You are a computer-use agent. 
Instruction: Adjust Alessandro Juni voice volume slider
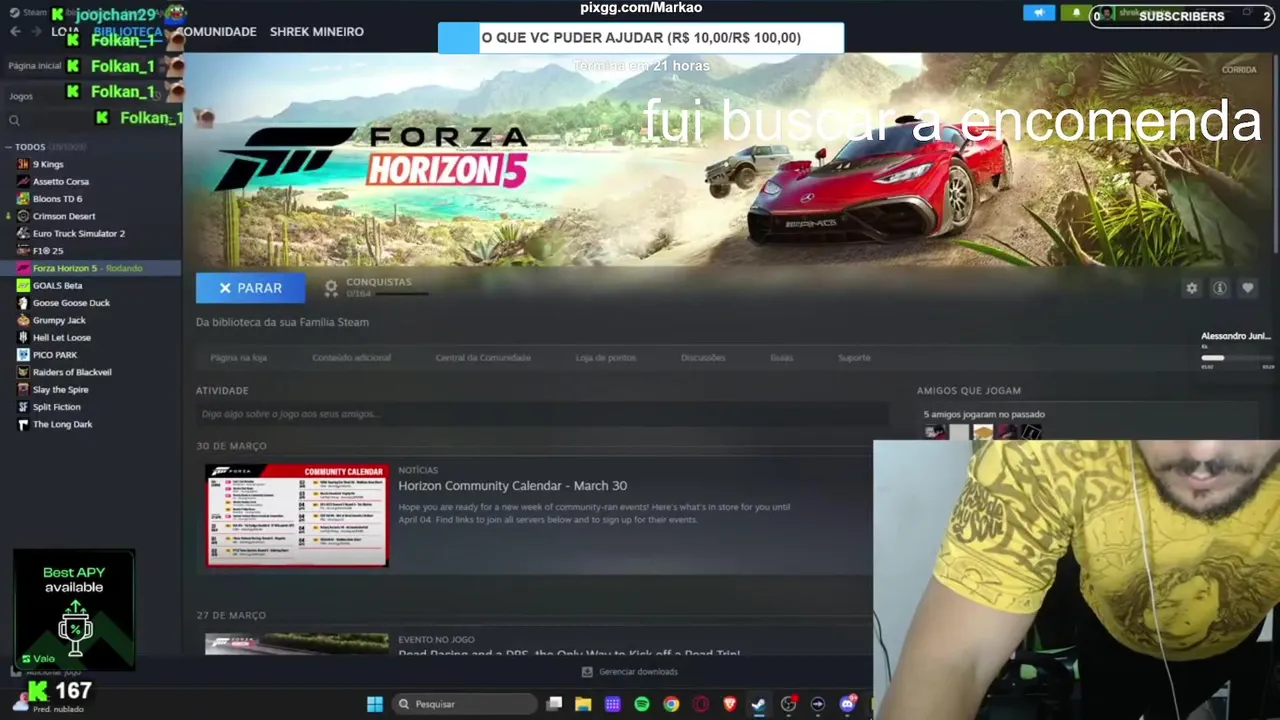pyautogui.click(x=1238, y=357)
